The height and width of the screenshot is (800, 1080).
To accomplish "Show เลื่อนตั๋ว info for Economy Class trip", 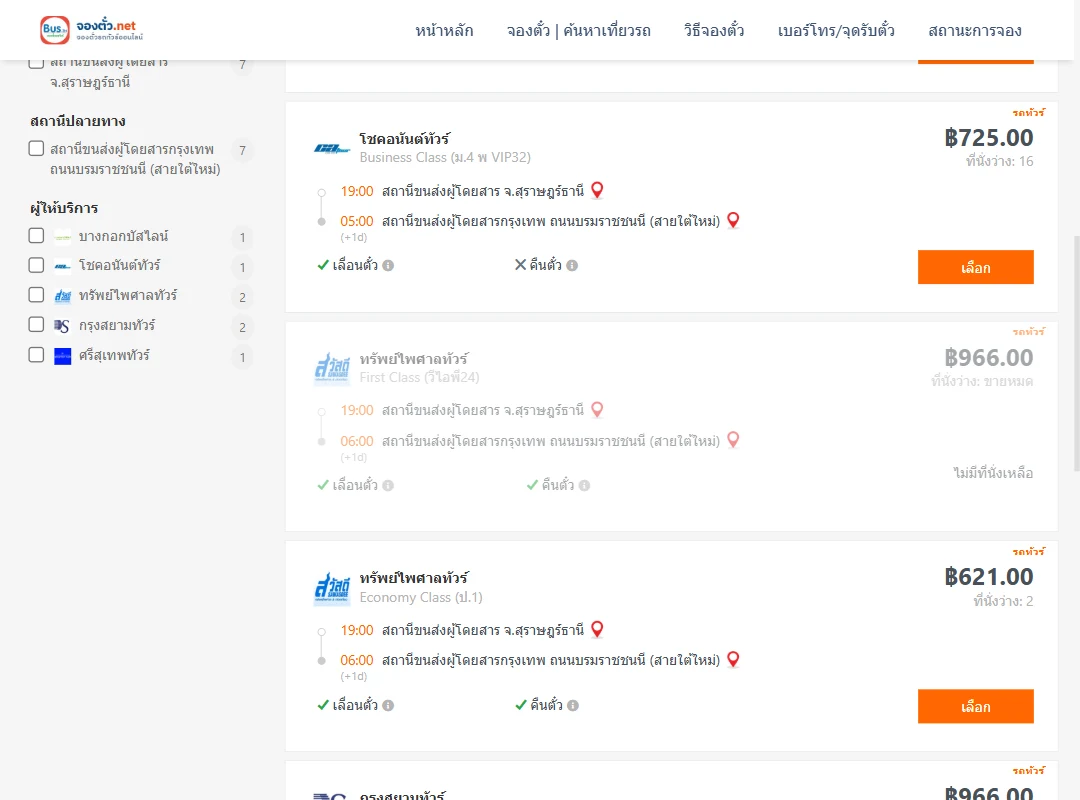I will tap(388, 705).
